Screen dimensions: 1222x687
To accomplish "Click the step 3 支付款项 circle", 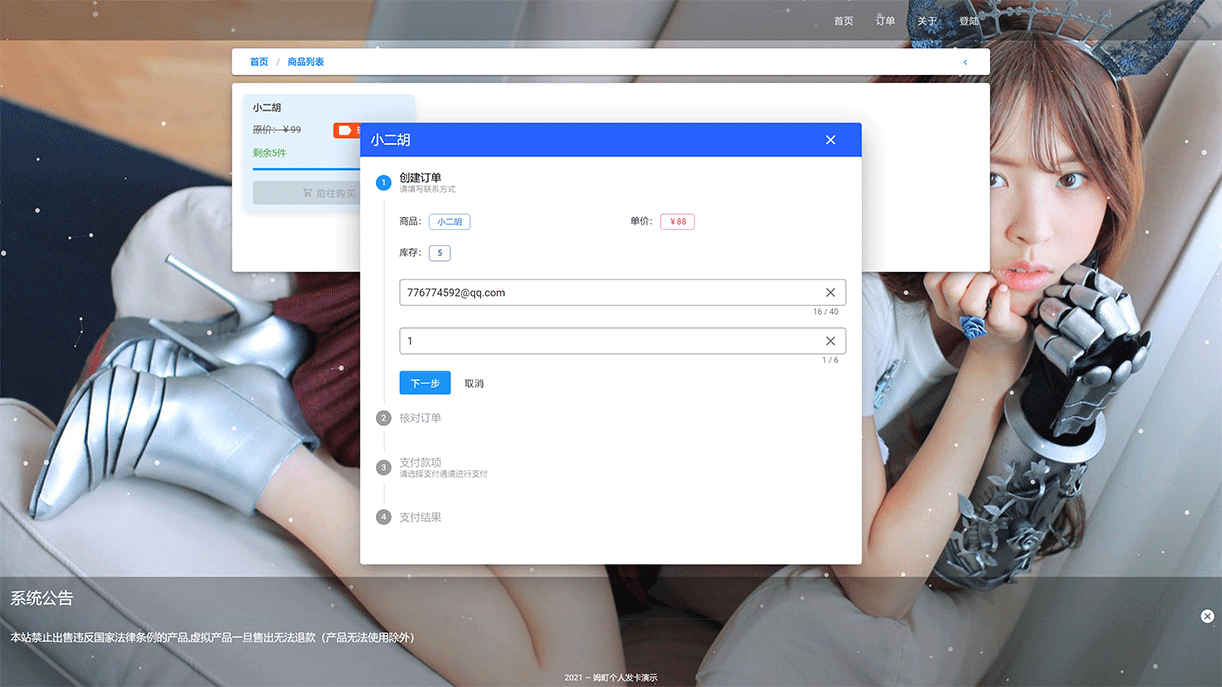I will [384, 467].
